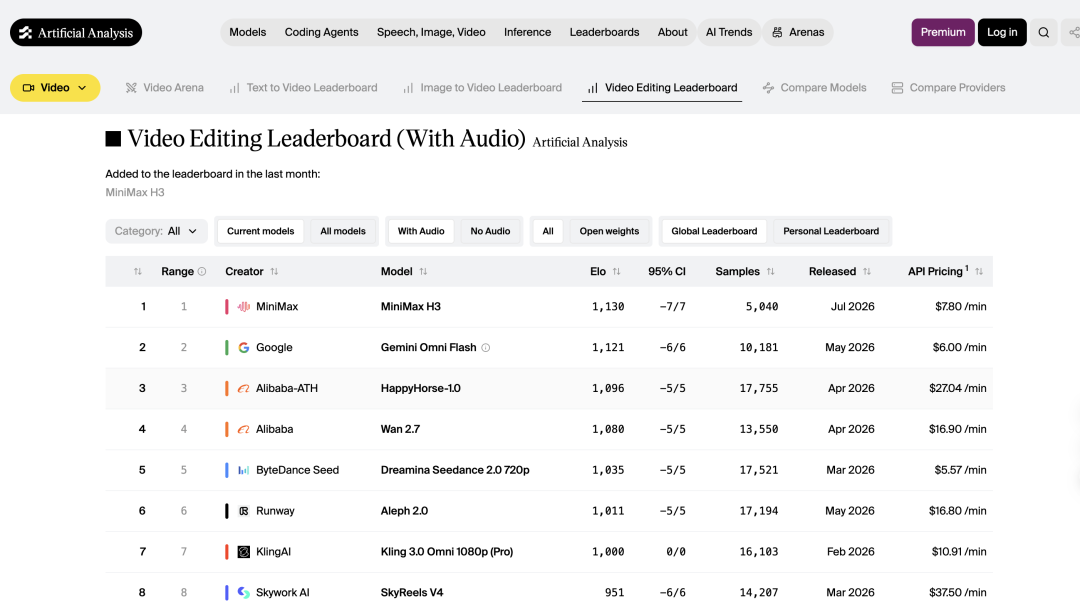1080x609 pixels.
Task: Switch to Text to Video Leaderboard tab
Action: 303,87
